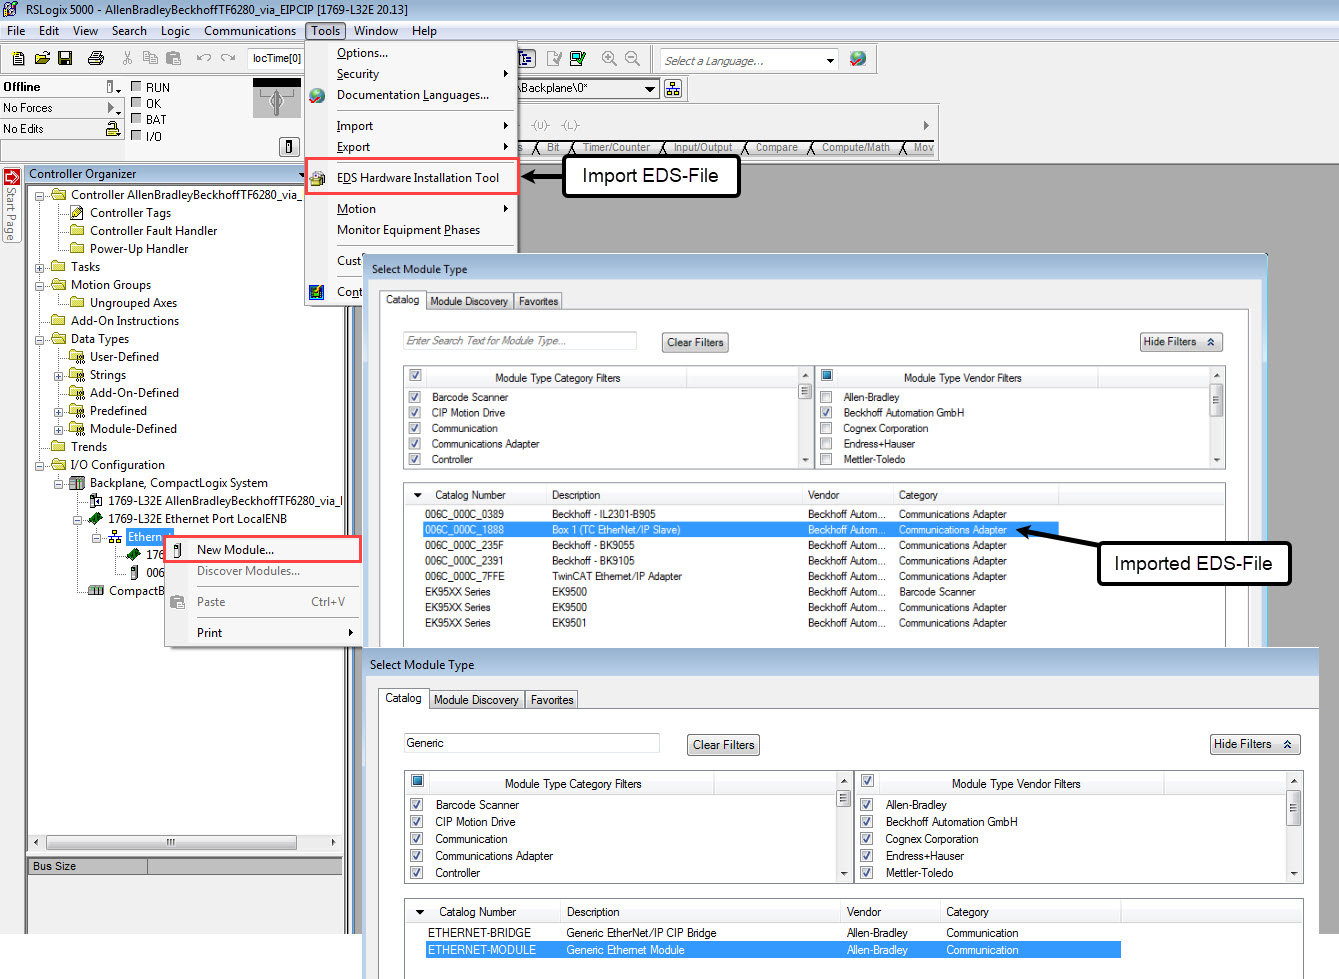Click the Catalog Number column header in lower dialog
1339x979 pixels.
pyautogui.click(x=477, y=912)
